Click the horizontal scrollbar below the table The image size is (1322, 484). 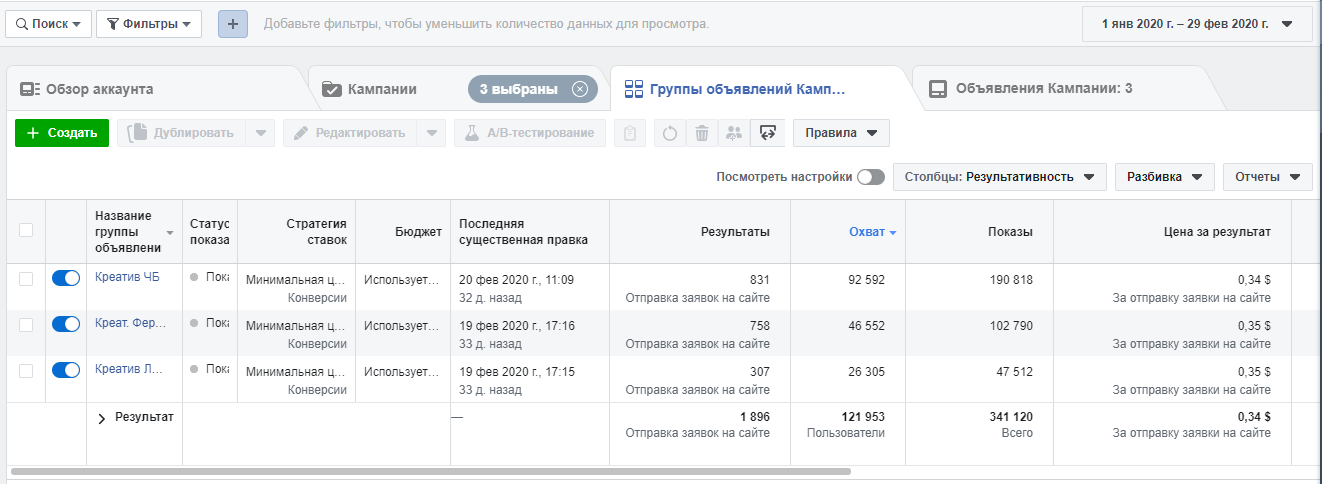[x=430, y=470]
